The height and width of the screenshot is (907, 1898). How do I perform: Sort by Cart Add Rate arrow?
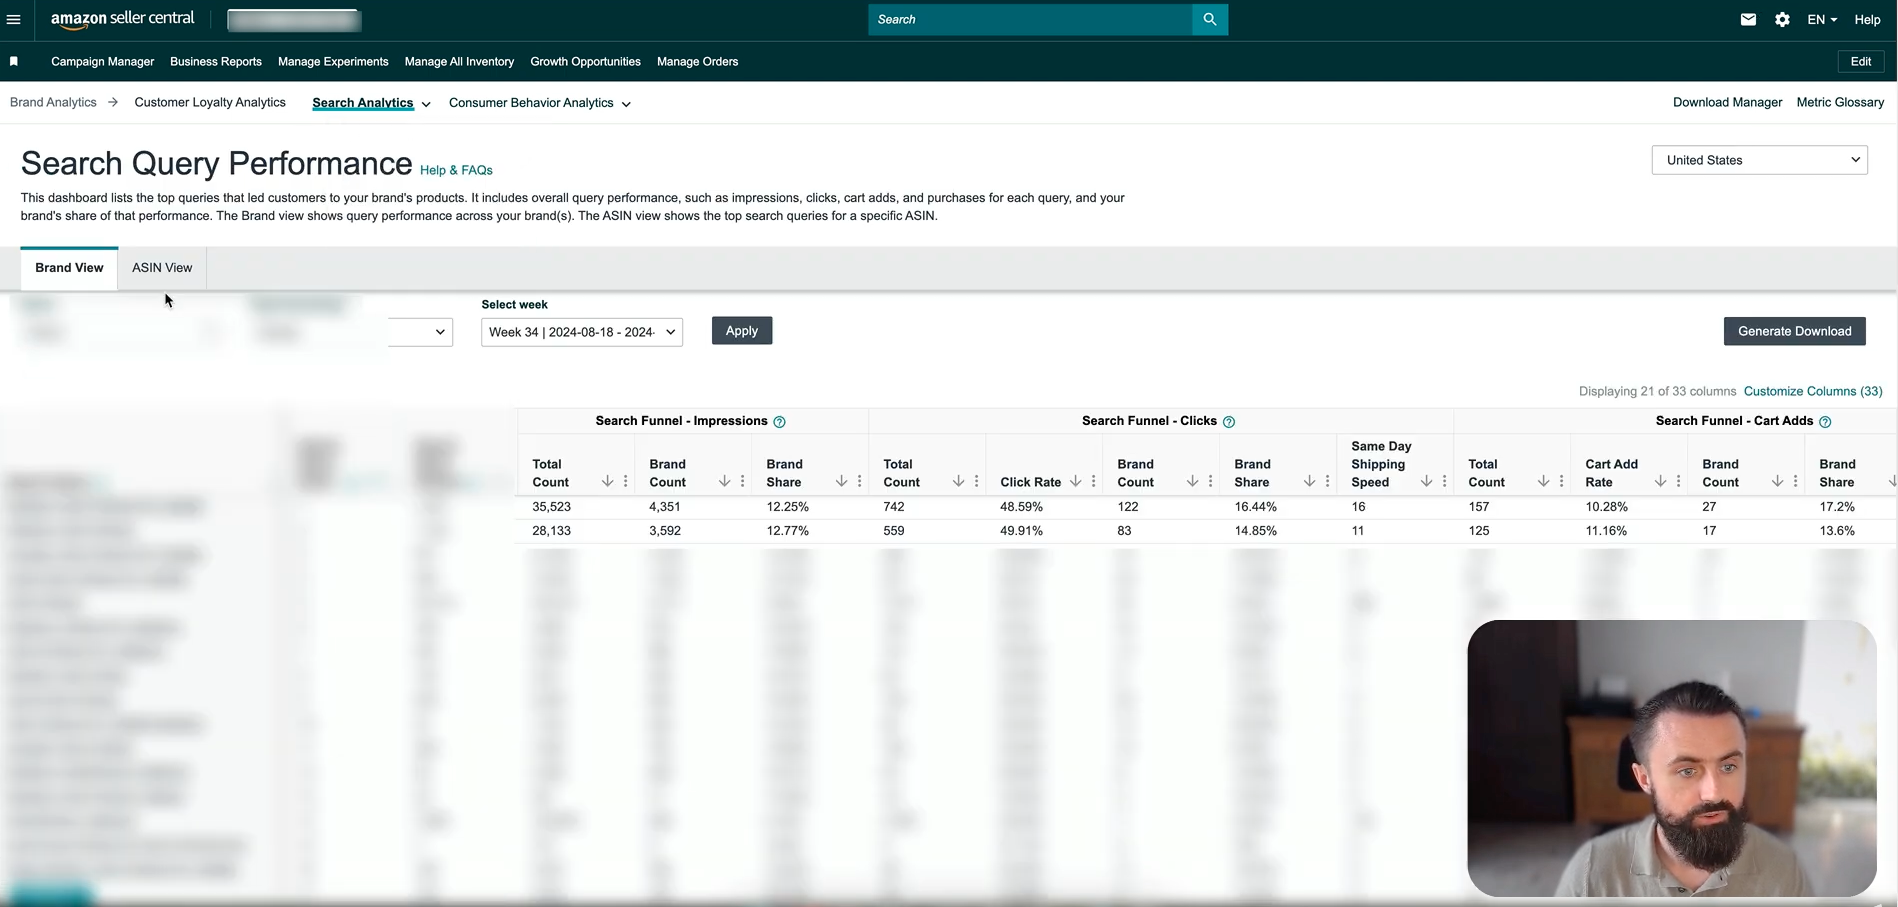[1660, 482]
